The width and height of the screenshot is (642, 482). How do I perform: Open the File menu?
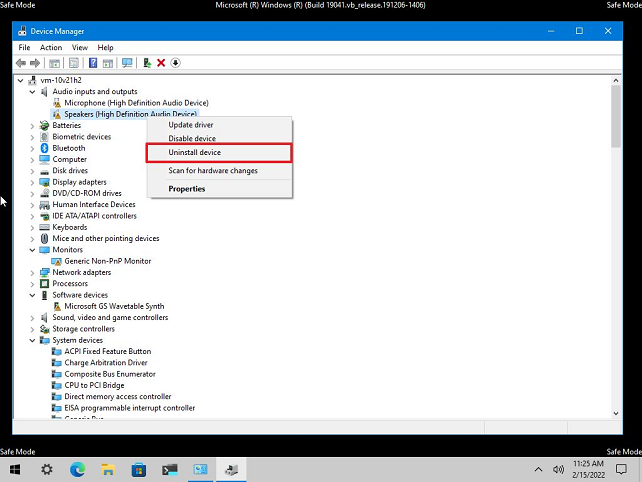tap(24, 48)
